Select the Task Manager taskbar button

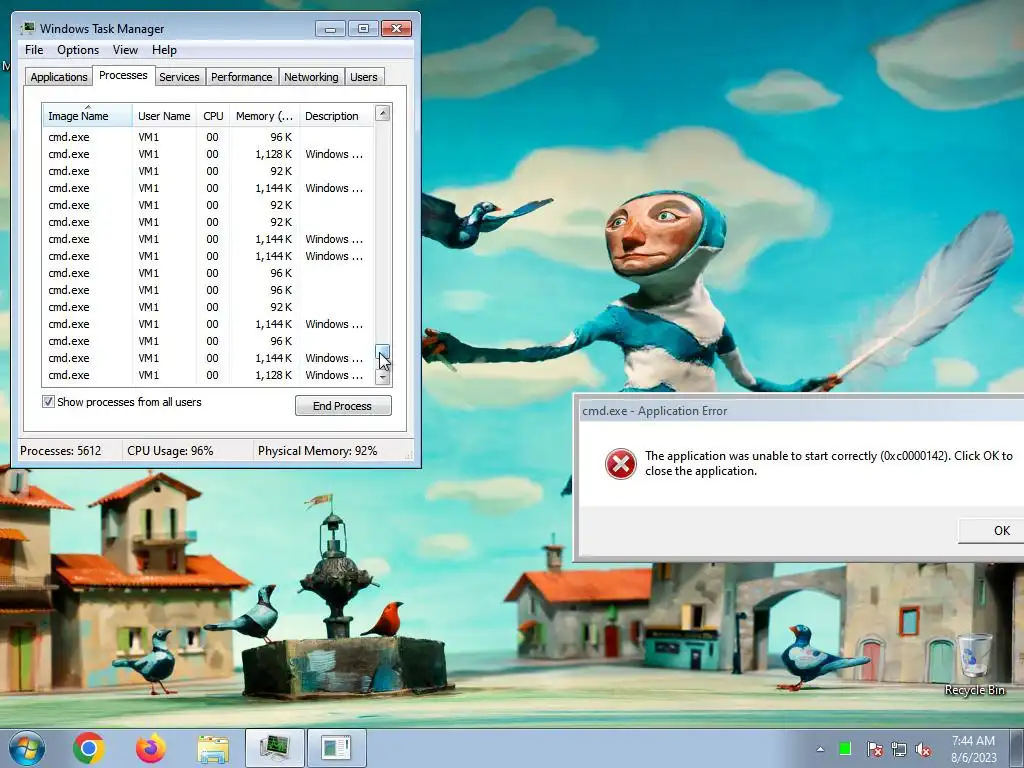pyautogui.click(x=275, y=748)
